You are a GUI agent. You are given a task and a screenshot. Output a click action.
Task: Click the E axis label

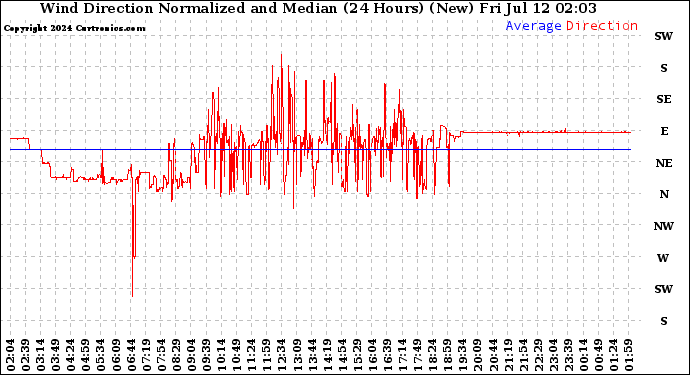pyautogui.click(x=664, y=131)
